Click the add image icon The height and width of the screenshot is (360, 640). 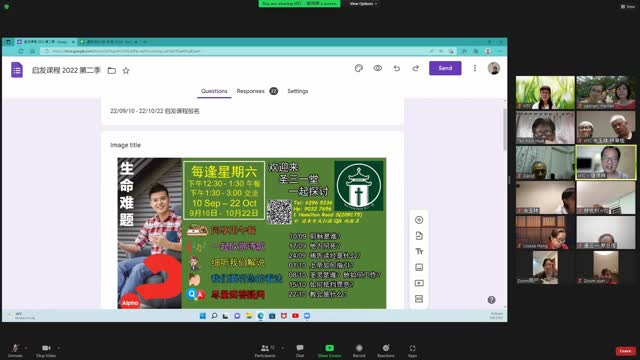pos(419,267)
